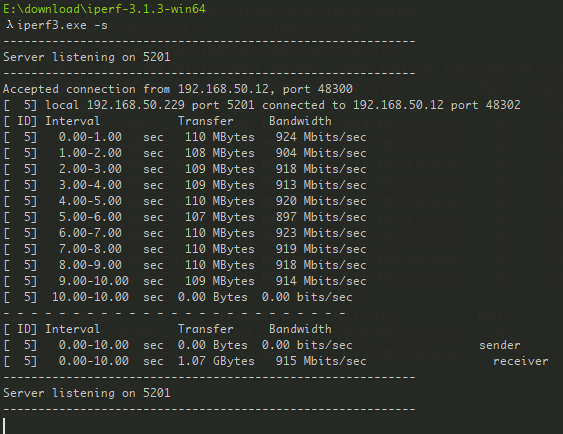Screen dimensions: 563x434
Task: Click the first Transfer column header
Action: click(x=206, y=121)
